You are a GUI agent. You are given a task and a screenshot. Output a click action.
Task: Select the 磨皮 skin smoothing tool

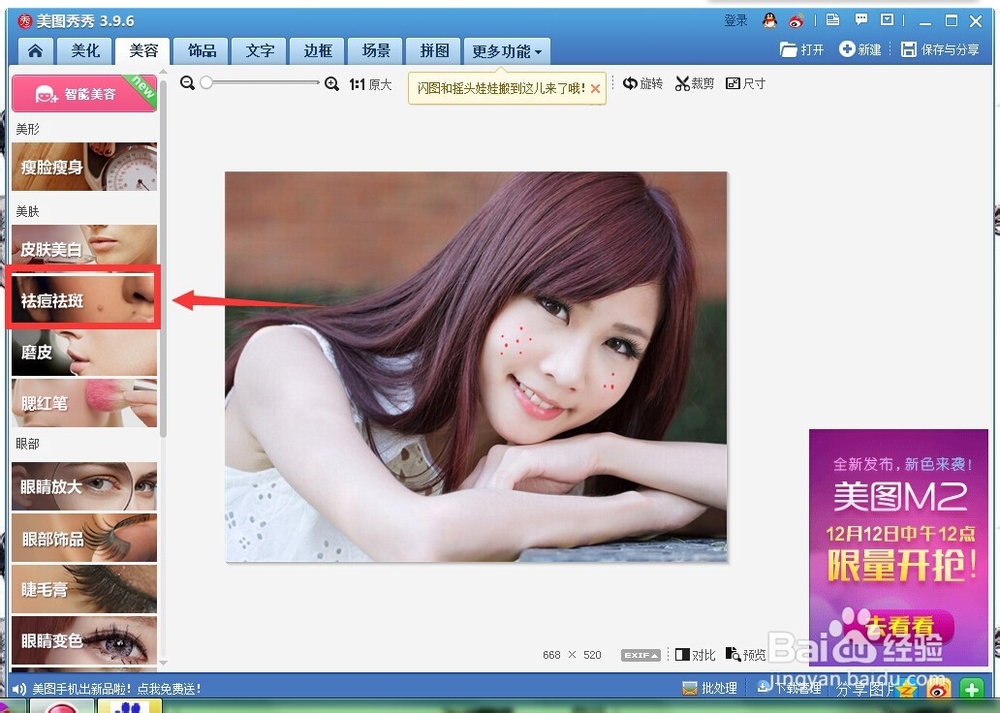pos(84,352)
